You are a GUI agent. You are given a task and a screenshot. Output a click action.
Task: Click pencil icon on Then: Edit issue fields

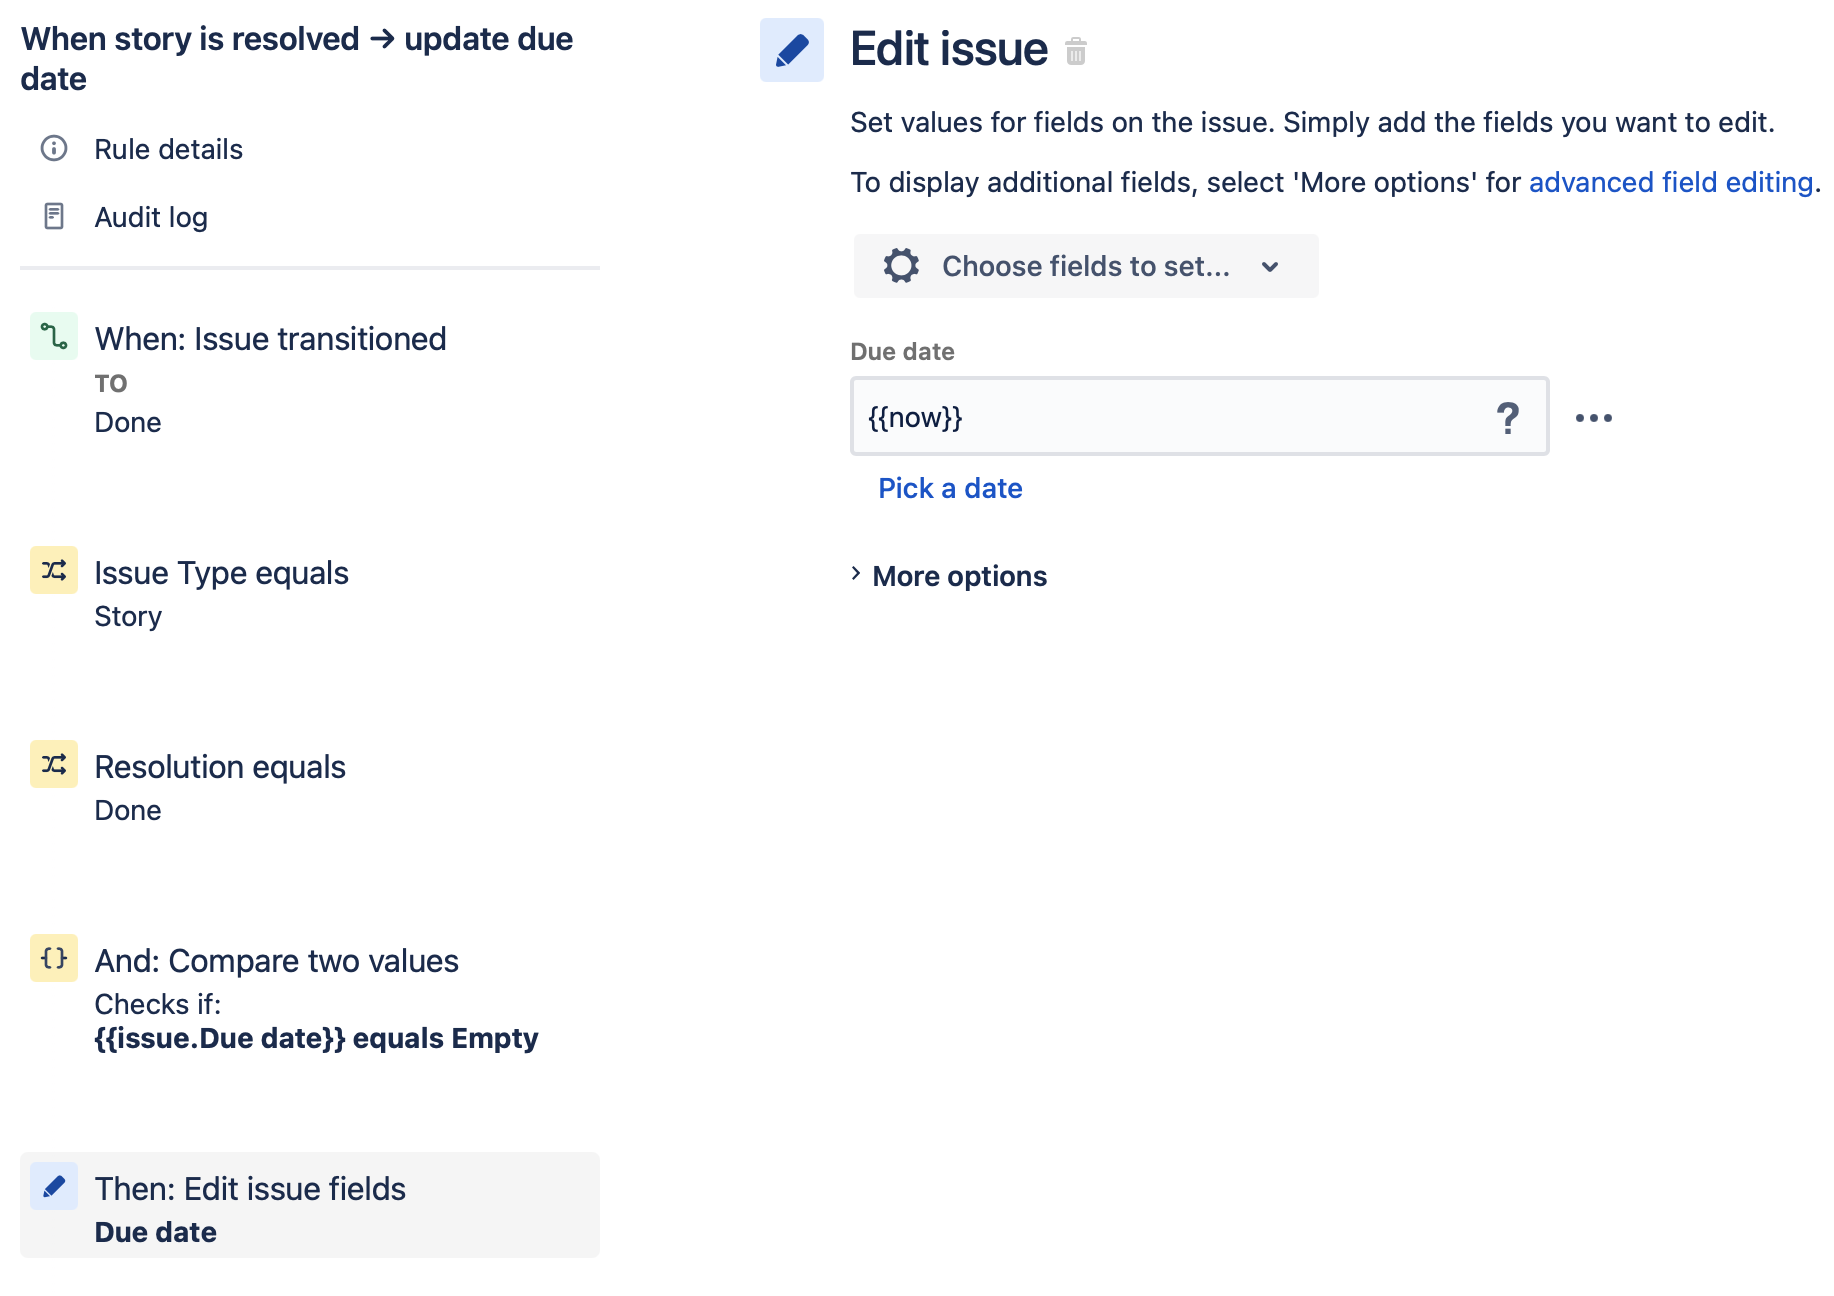(x=53, y=1186)
